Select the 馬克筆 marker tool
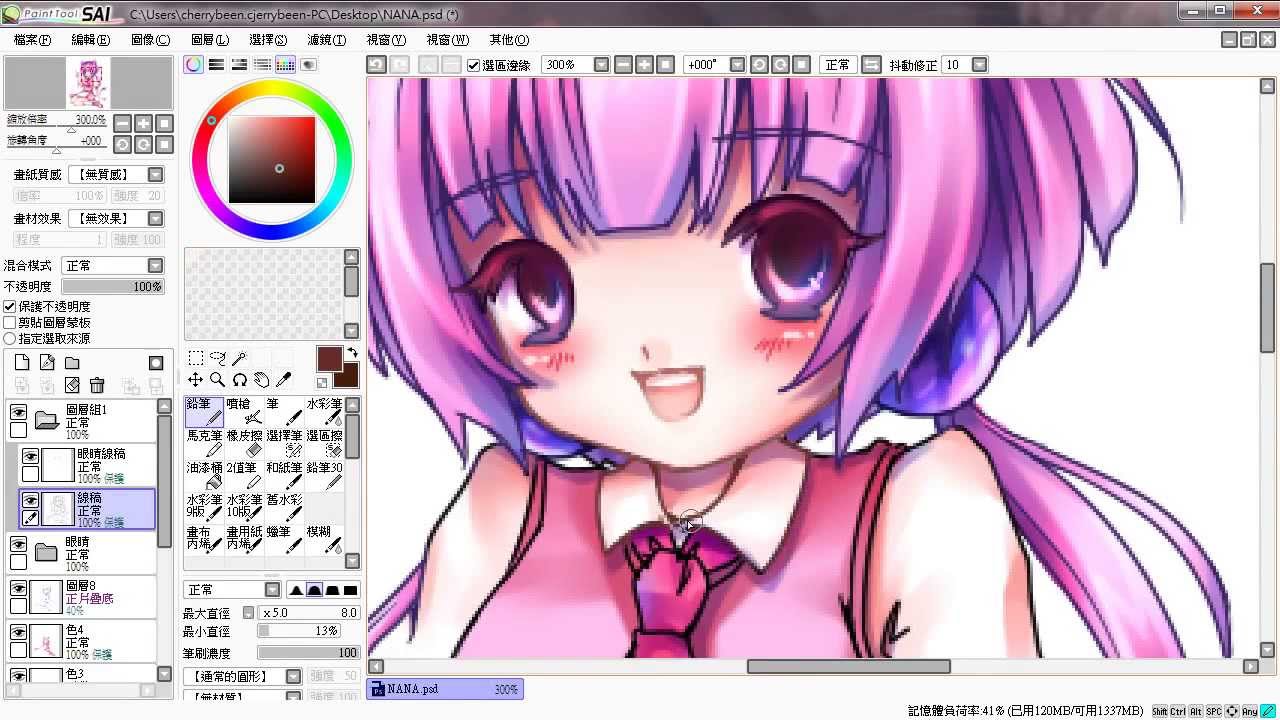The width and height of the screenshot is (1280, 720). (x=204, y=443)
